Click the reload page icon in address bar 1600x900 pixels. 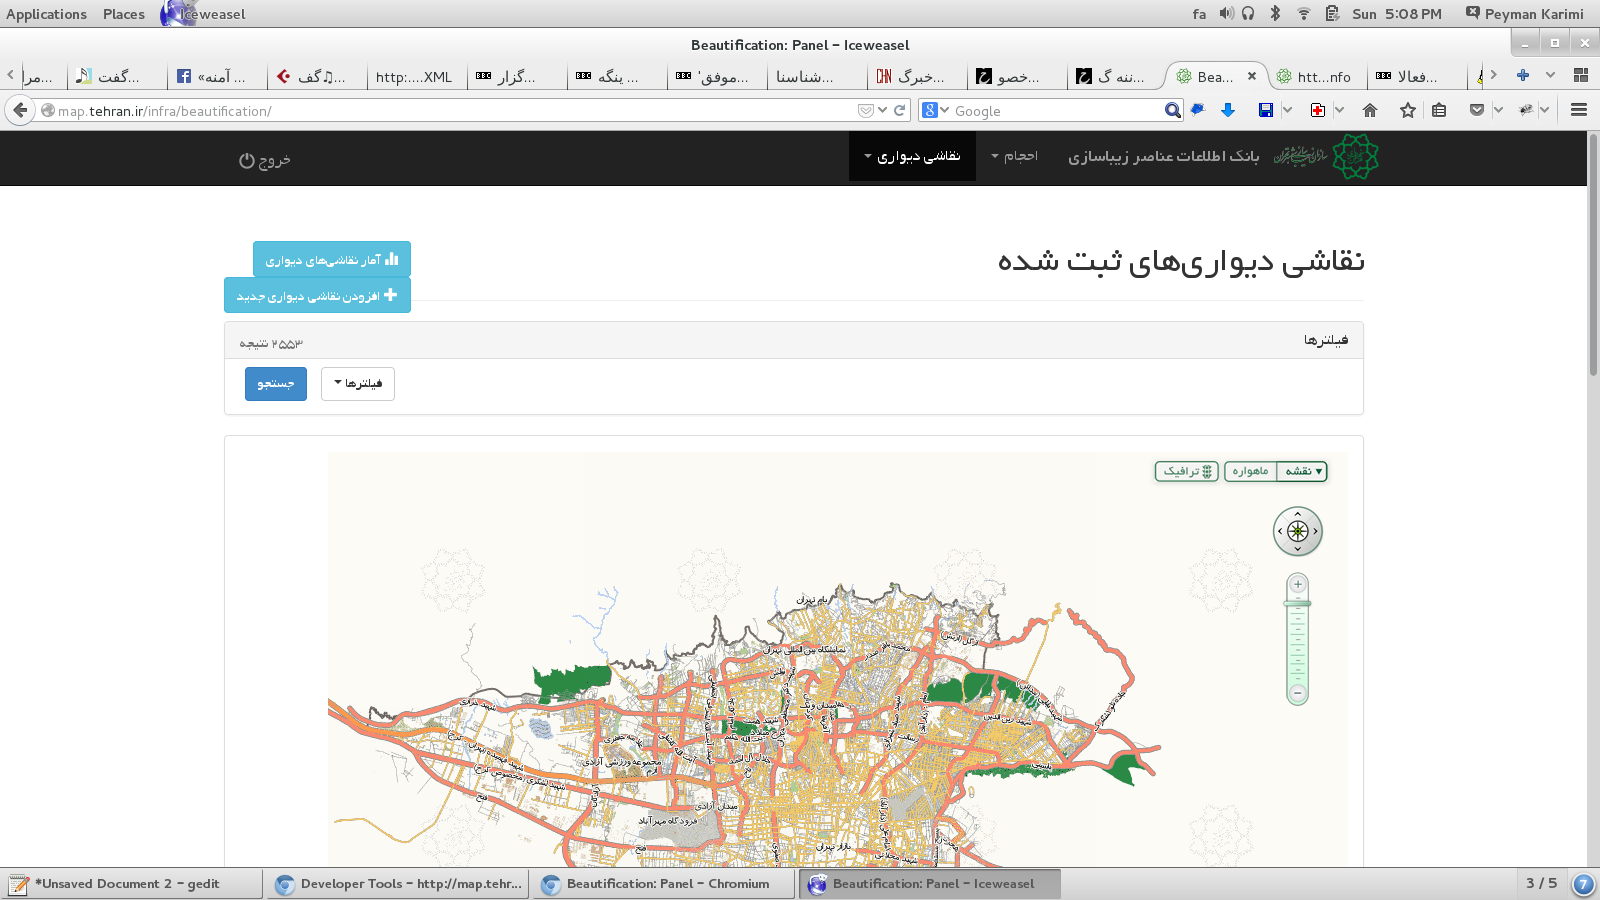pos(900,111)
